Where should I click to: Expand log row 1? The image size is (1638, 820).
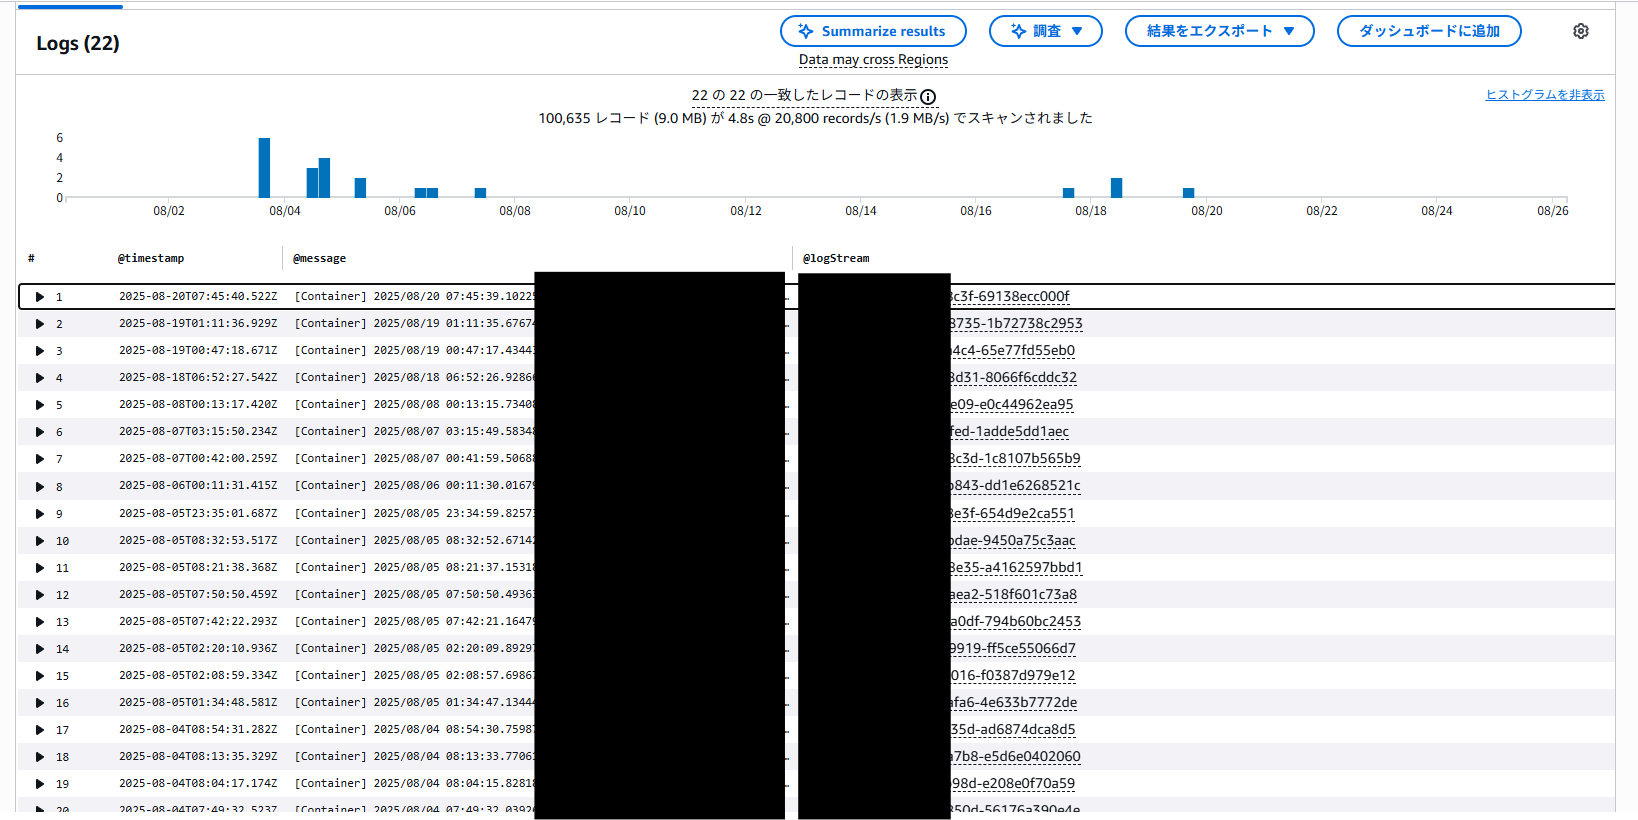click(40, 297)
